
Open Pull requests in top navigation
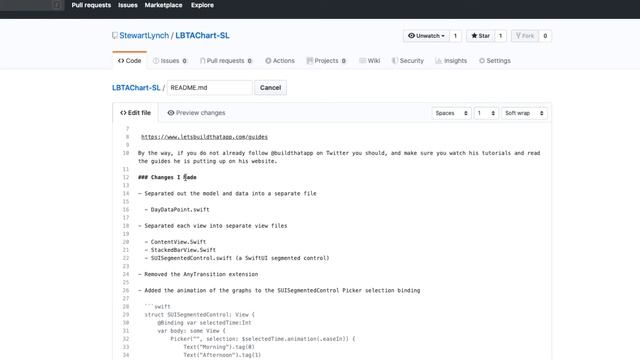(x=91, y=5)
